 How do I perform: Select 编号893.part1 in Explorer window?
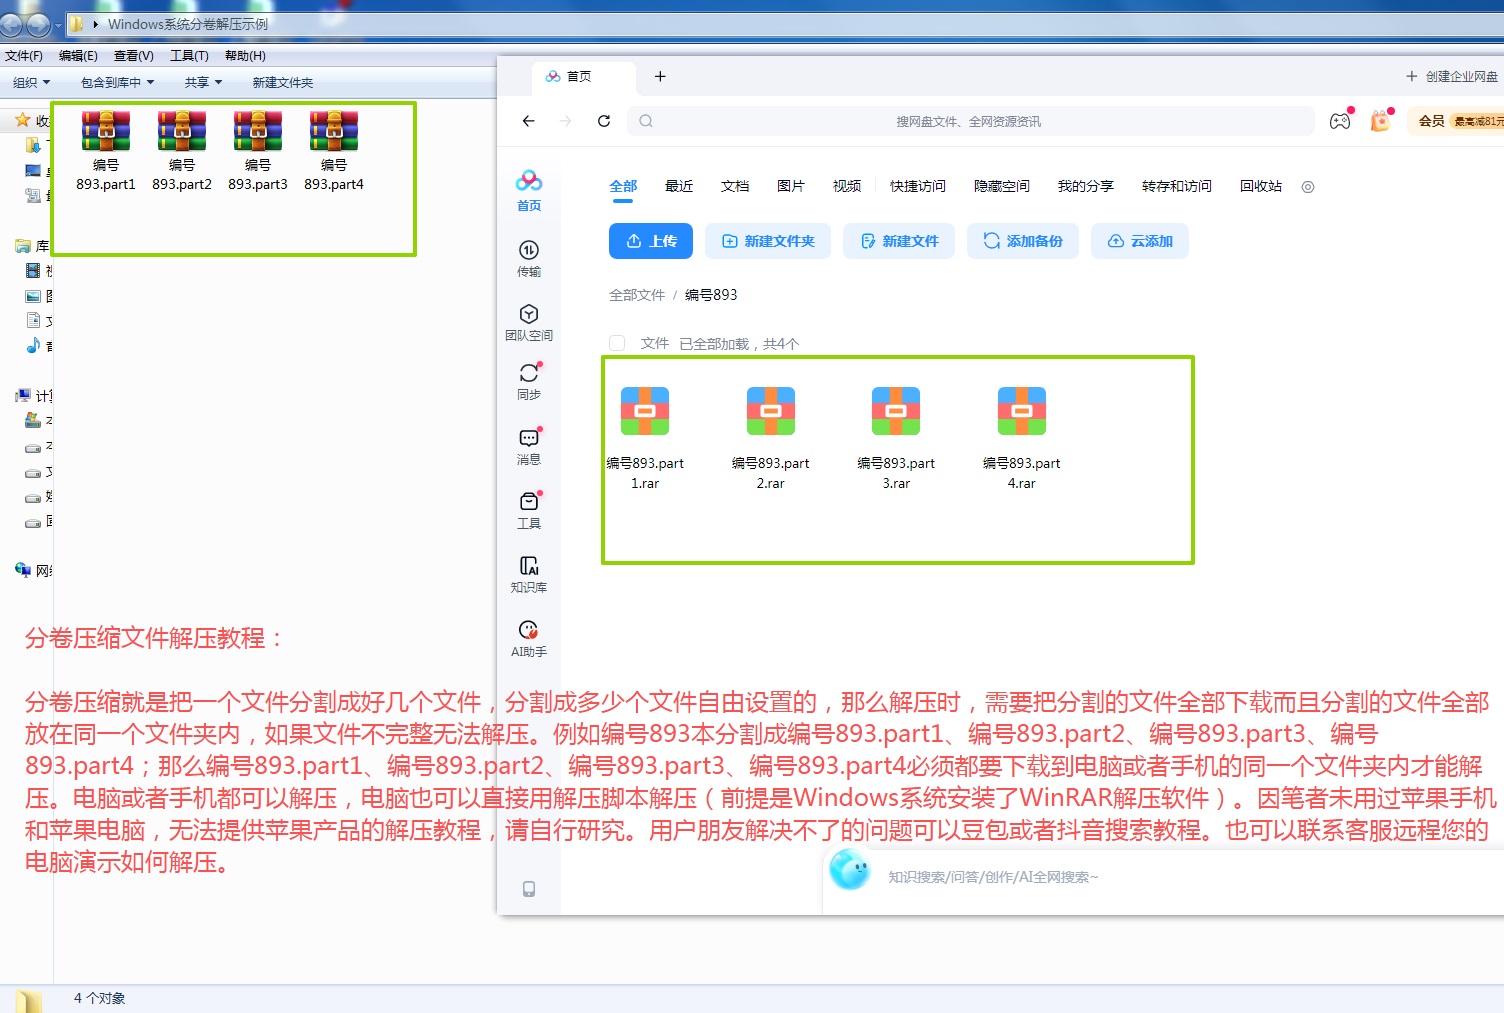106,151
